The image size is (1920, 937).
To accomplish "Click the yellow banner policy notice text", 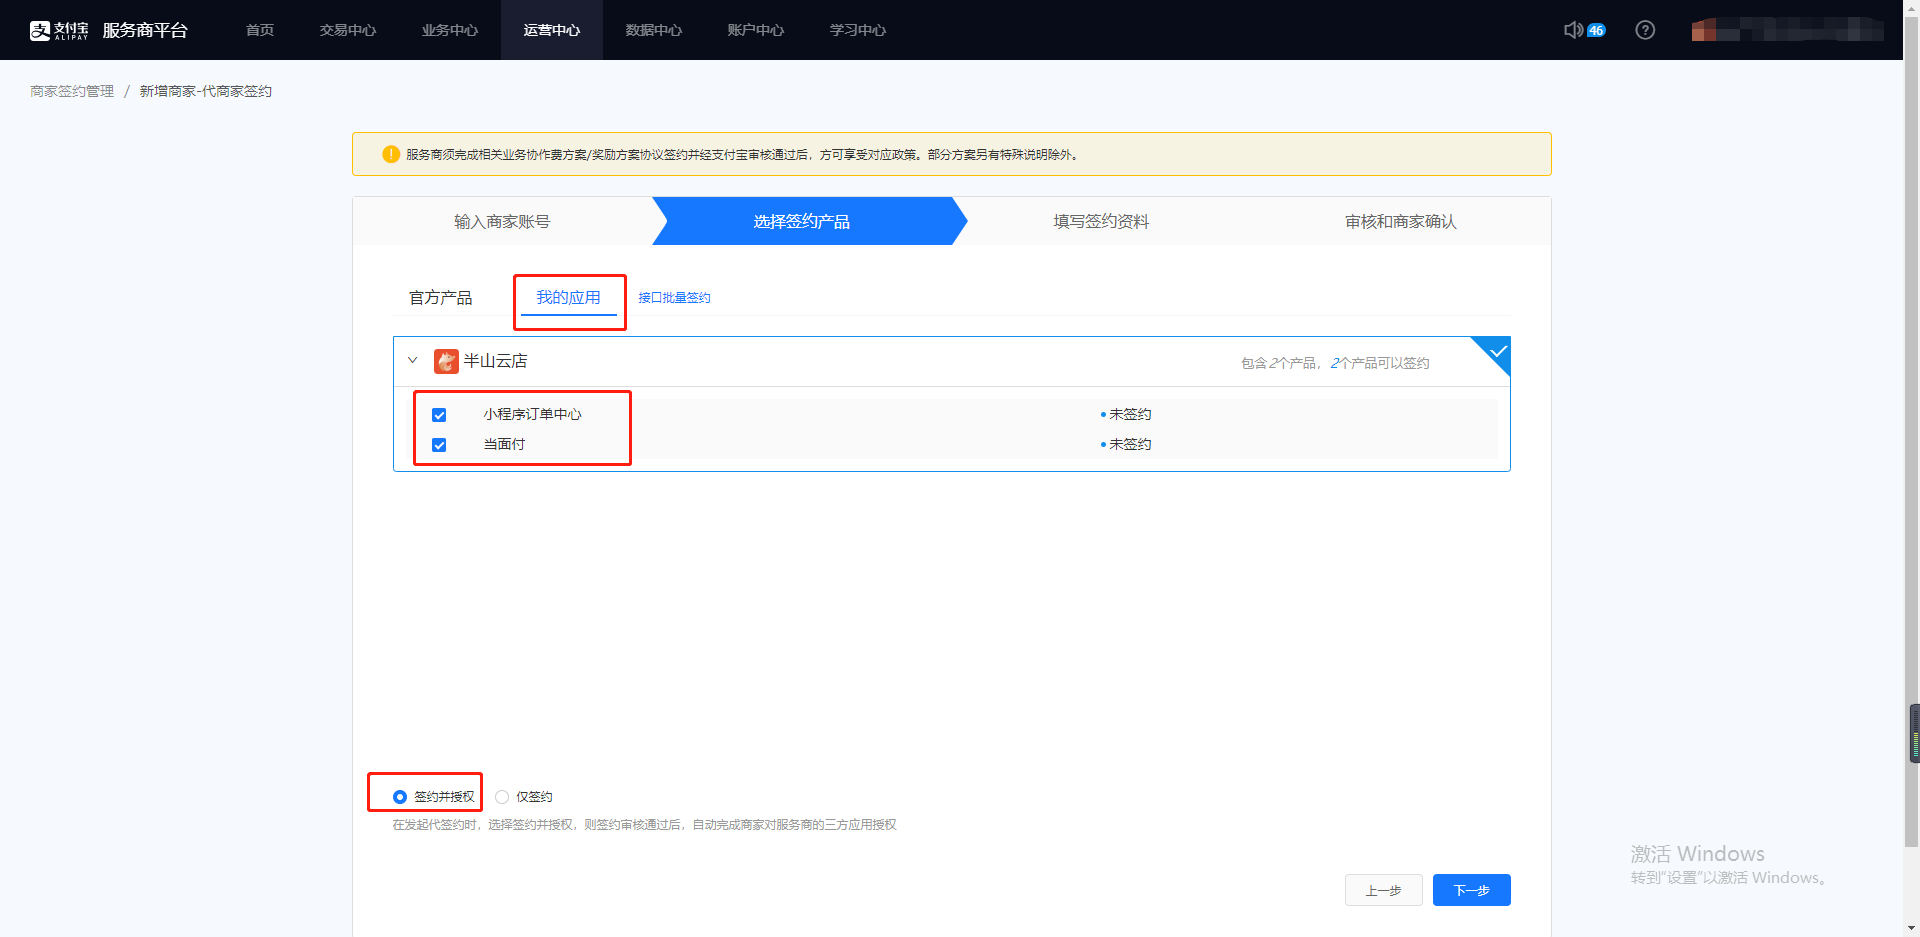I will click(x=743, y=155).
